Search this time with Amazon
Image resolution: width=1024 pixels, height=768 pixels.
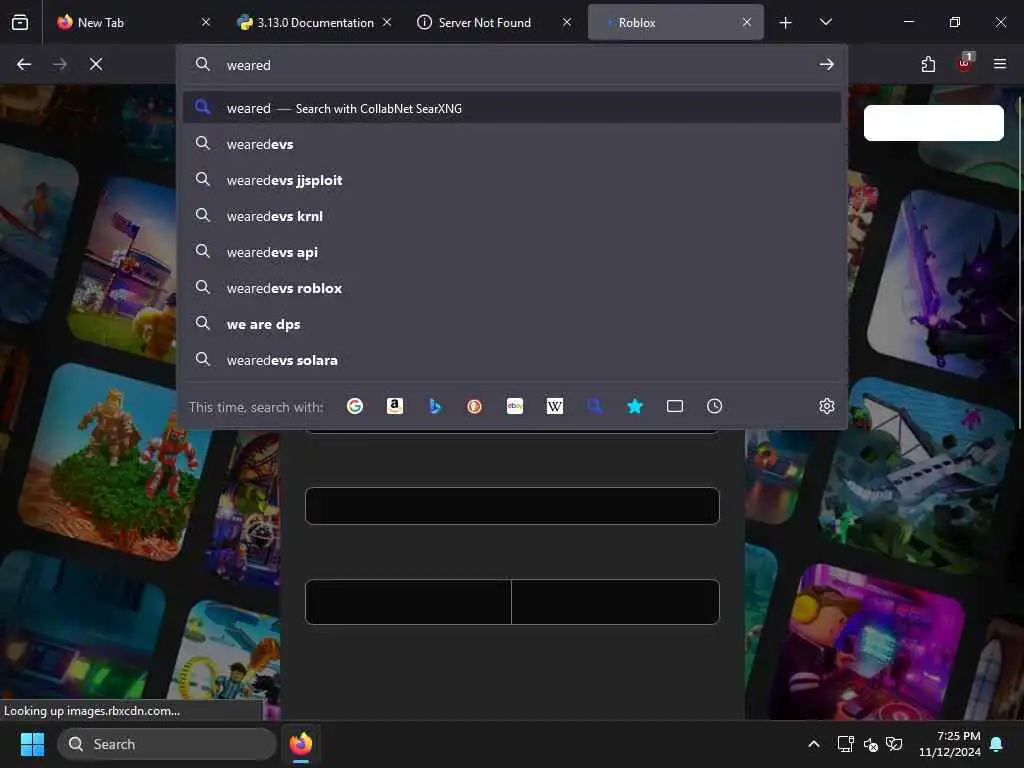pyautogui.click(x=394, y=406)
